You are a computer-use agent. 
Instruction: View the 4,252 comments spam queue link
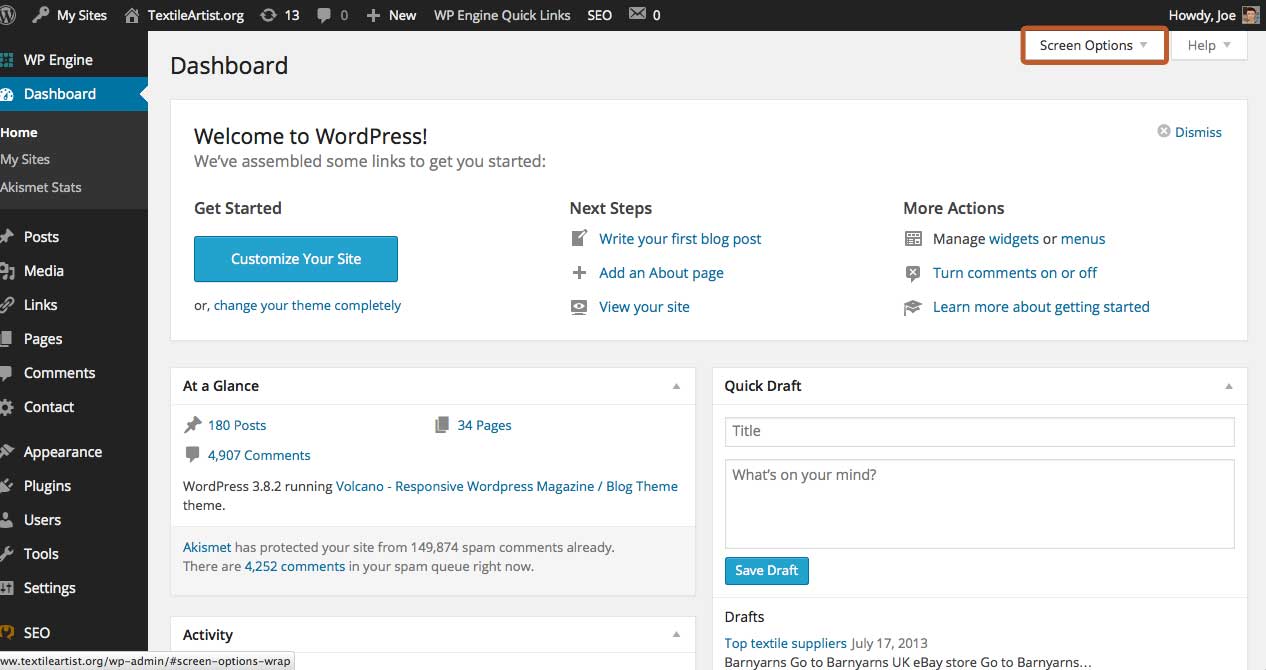(295, 566)
